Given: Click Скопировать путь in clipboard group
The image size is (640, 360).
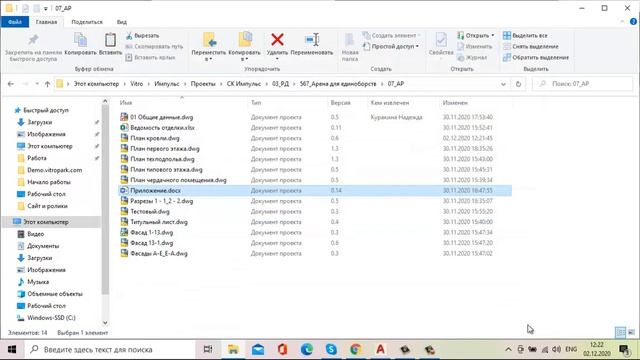Looking at the screenshot, I should (154, 47).
